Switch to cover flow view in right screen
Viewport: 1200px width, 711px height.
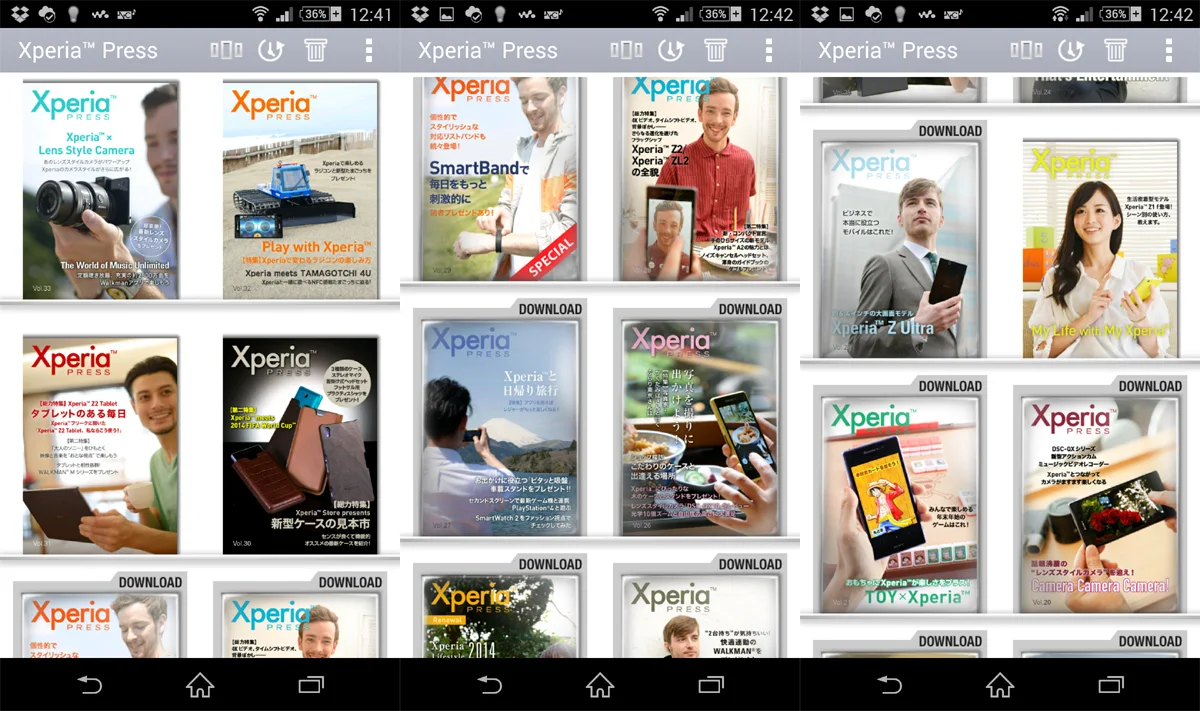pos(1026,50)
